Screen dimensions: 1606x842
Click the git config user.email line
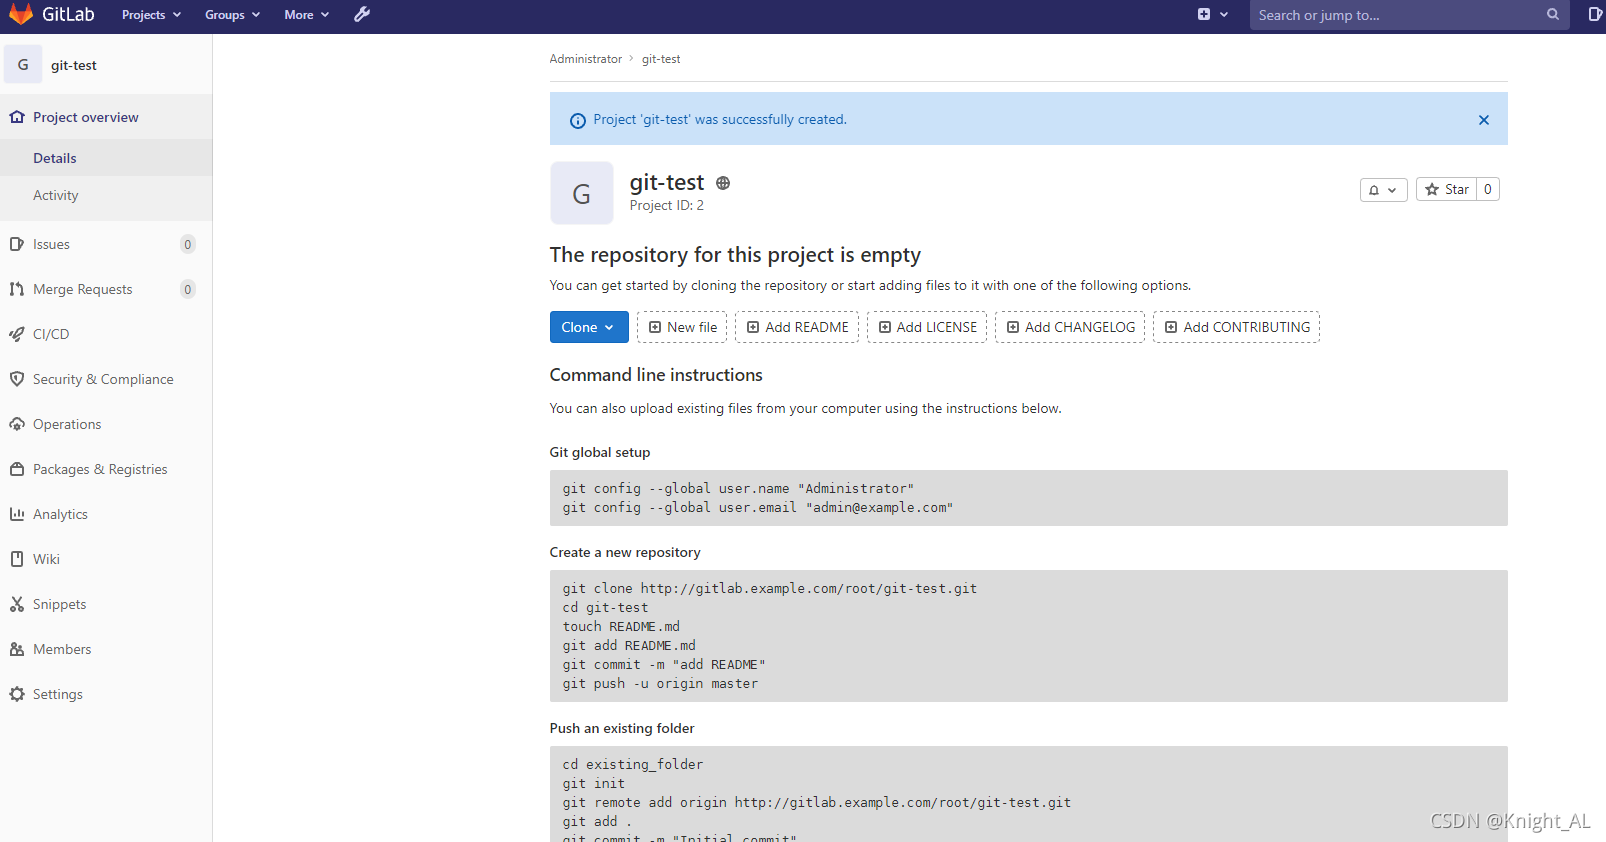pyautogui.click(x=758, y=507)
